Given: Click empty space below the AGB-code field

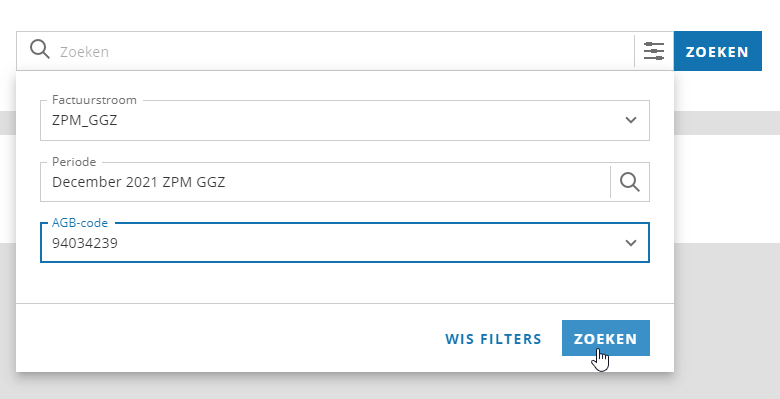Looking at the screenshot, I should point(345,282).
